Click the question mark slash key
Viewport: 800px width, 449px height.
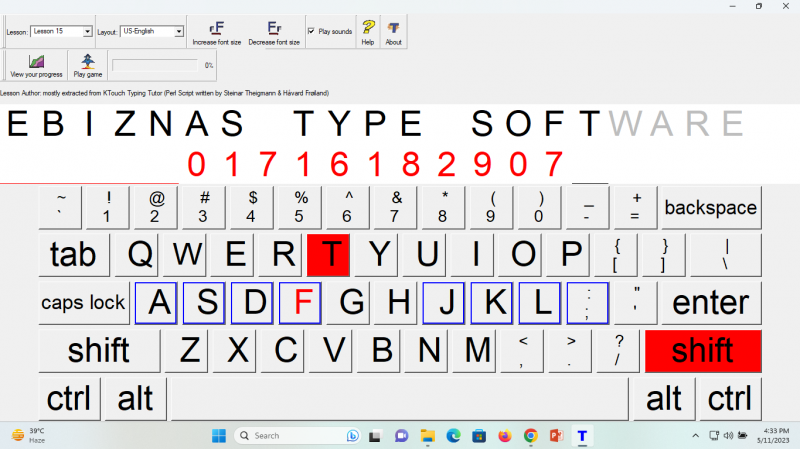tap(618, 351)
